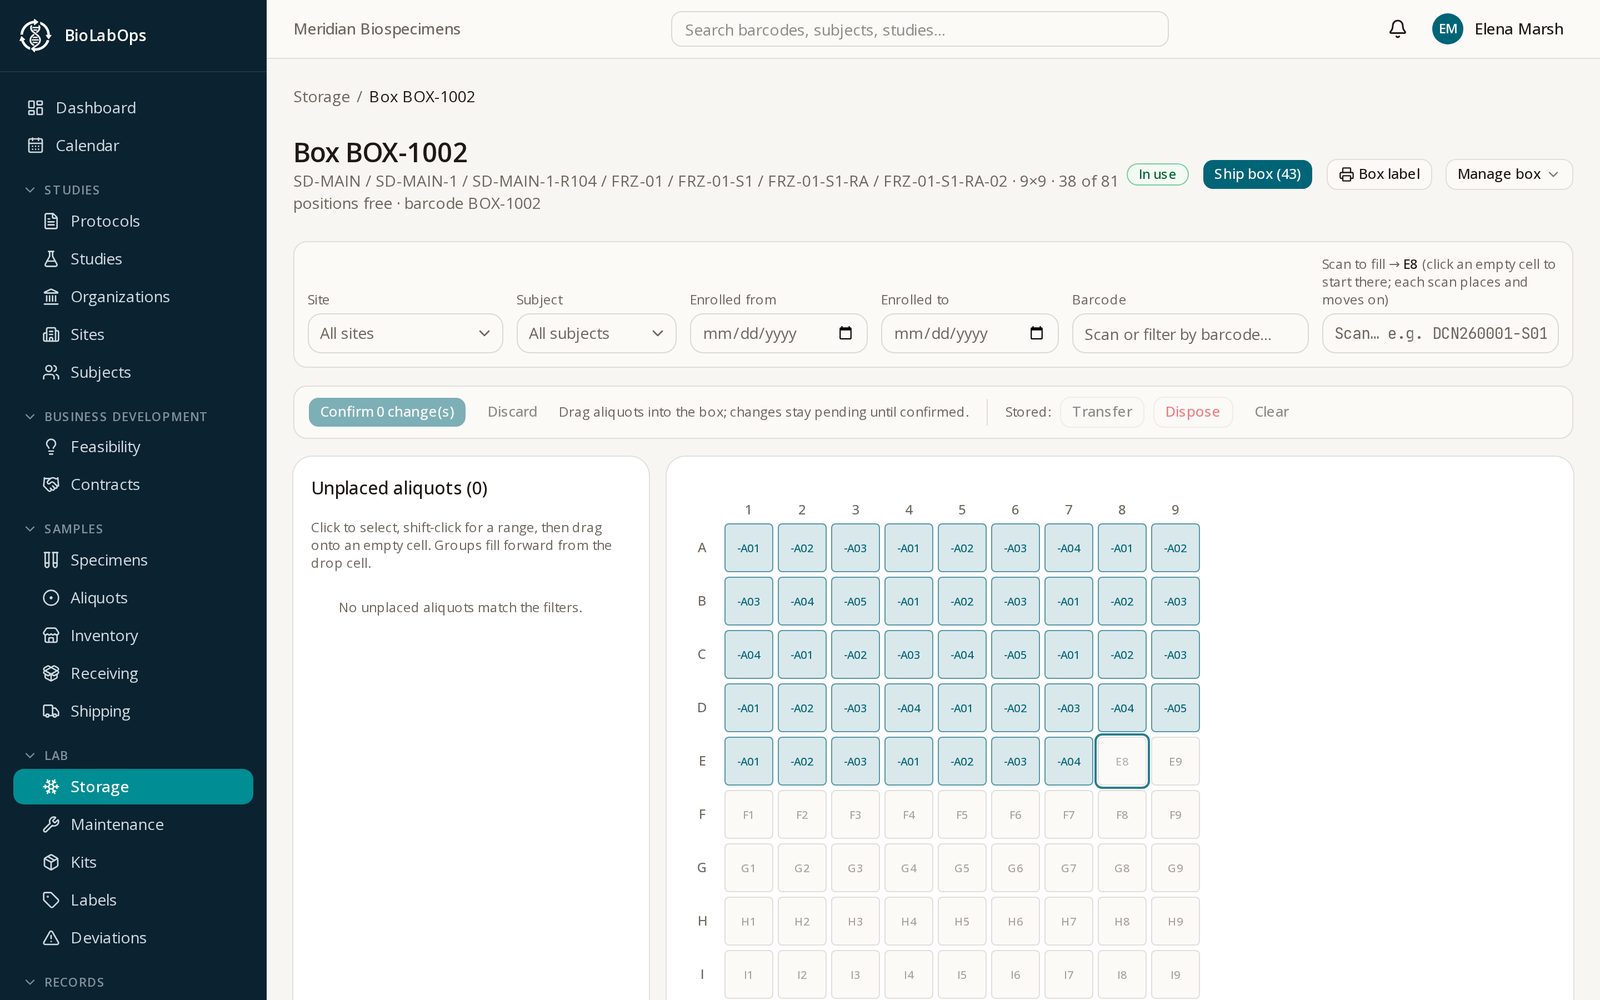Image resolution: width=1600 pixels, height=1000 pixels.
Task: Open Maintenance in LAB section
Action: [x=133, y=825]
